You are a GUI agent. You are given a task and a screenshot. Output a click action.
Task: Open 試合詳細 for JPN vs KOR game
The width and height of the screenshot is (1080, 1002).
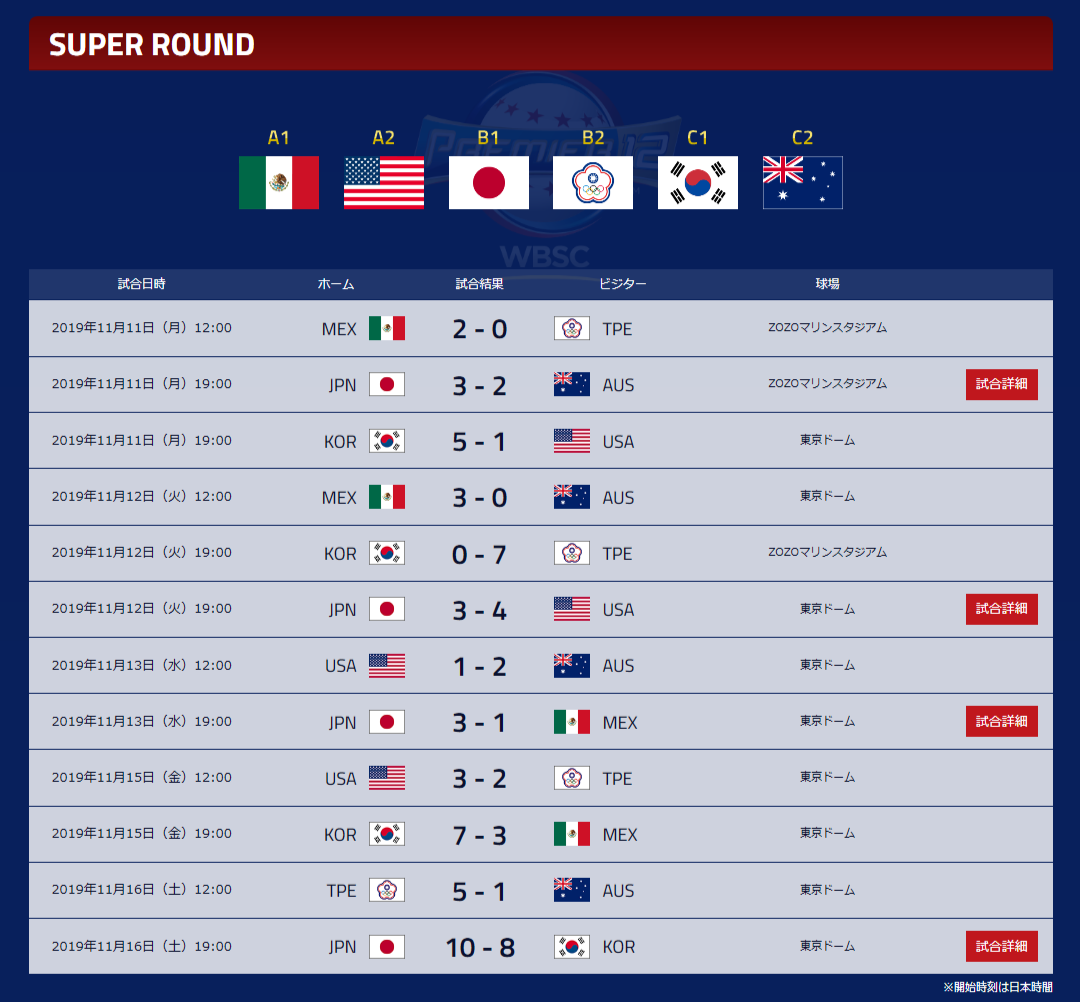click(x=1001, y=946)
